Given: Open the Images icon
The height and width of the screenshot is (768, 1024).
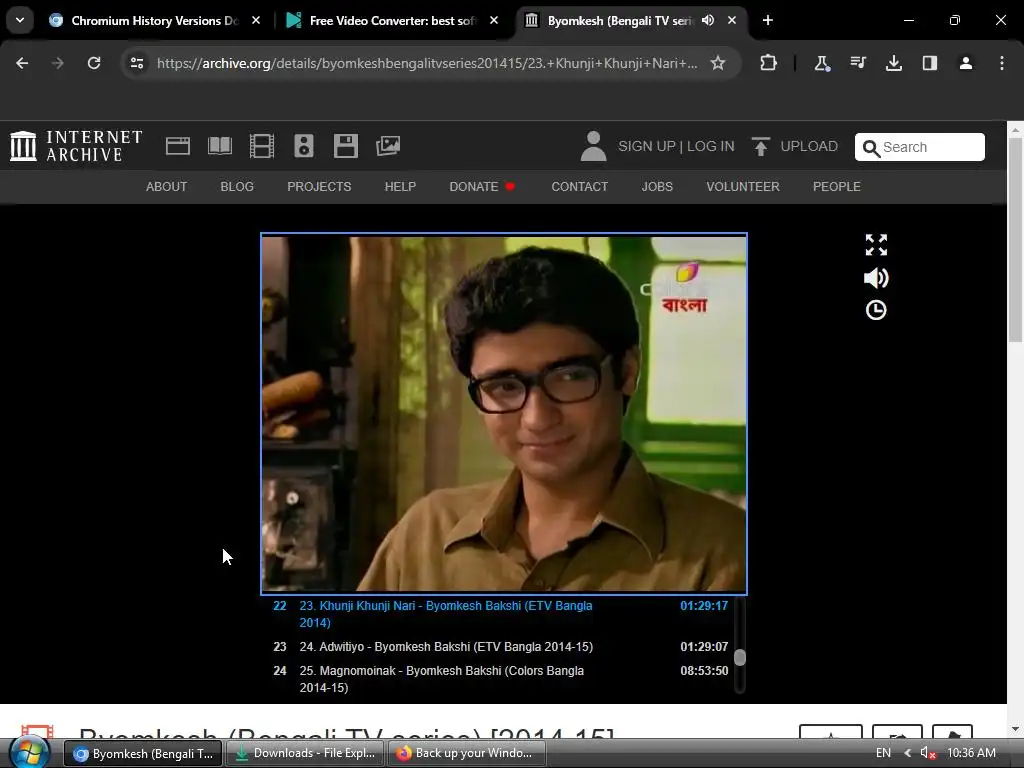Looking at the screenshot, I should 388,146.
